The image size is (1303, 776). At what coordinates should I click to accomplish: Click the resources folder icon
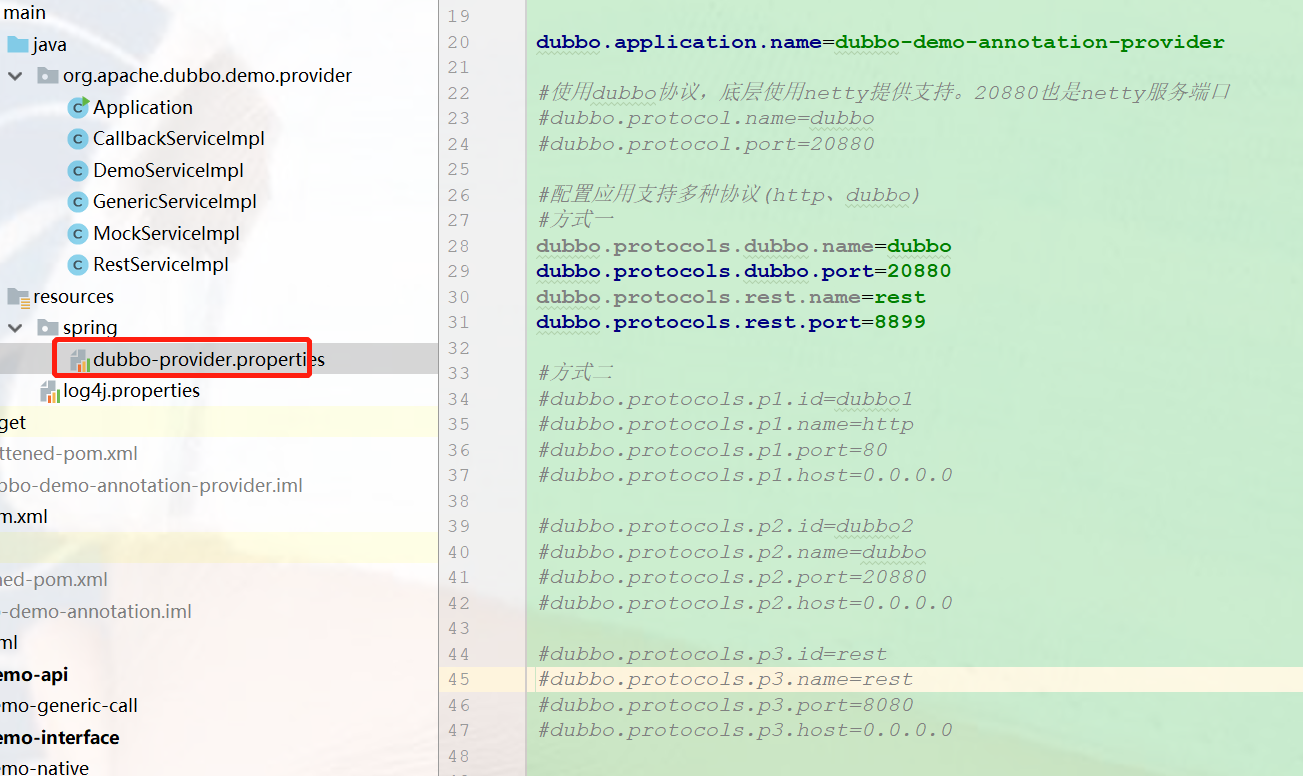(18, 297)
